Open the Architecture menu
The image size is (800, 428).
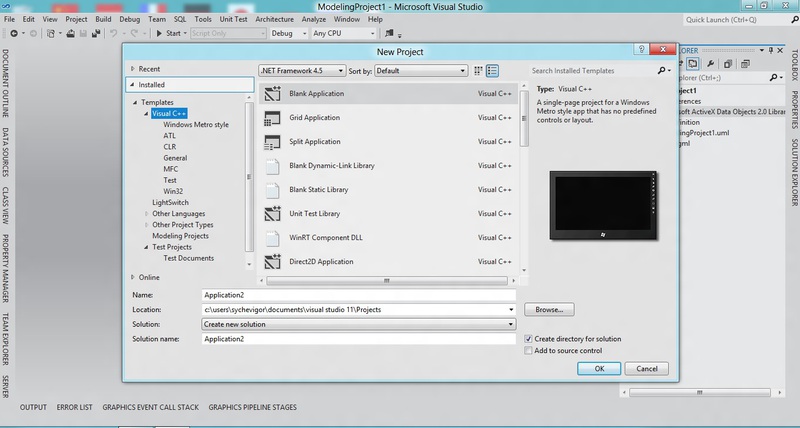point(274,19)
